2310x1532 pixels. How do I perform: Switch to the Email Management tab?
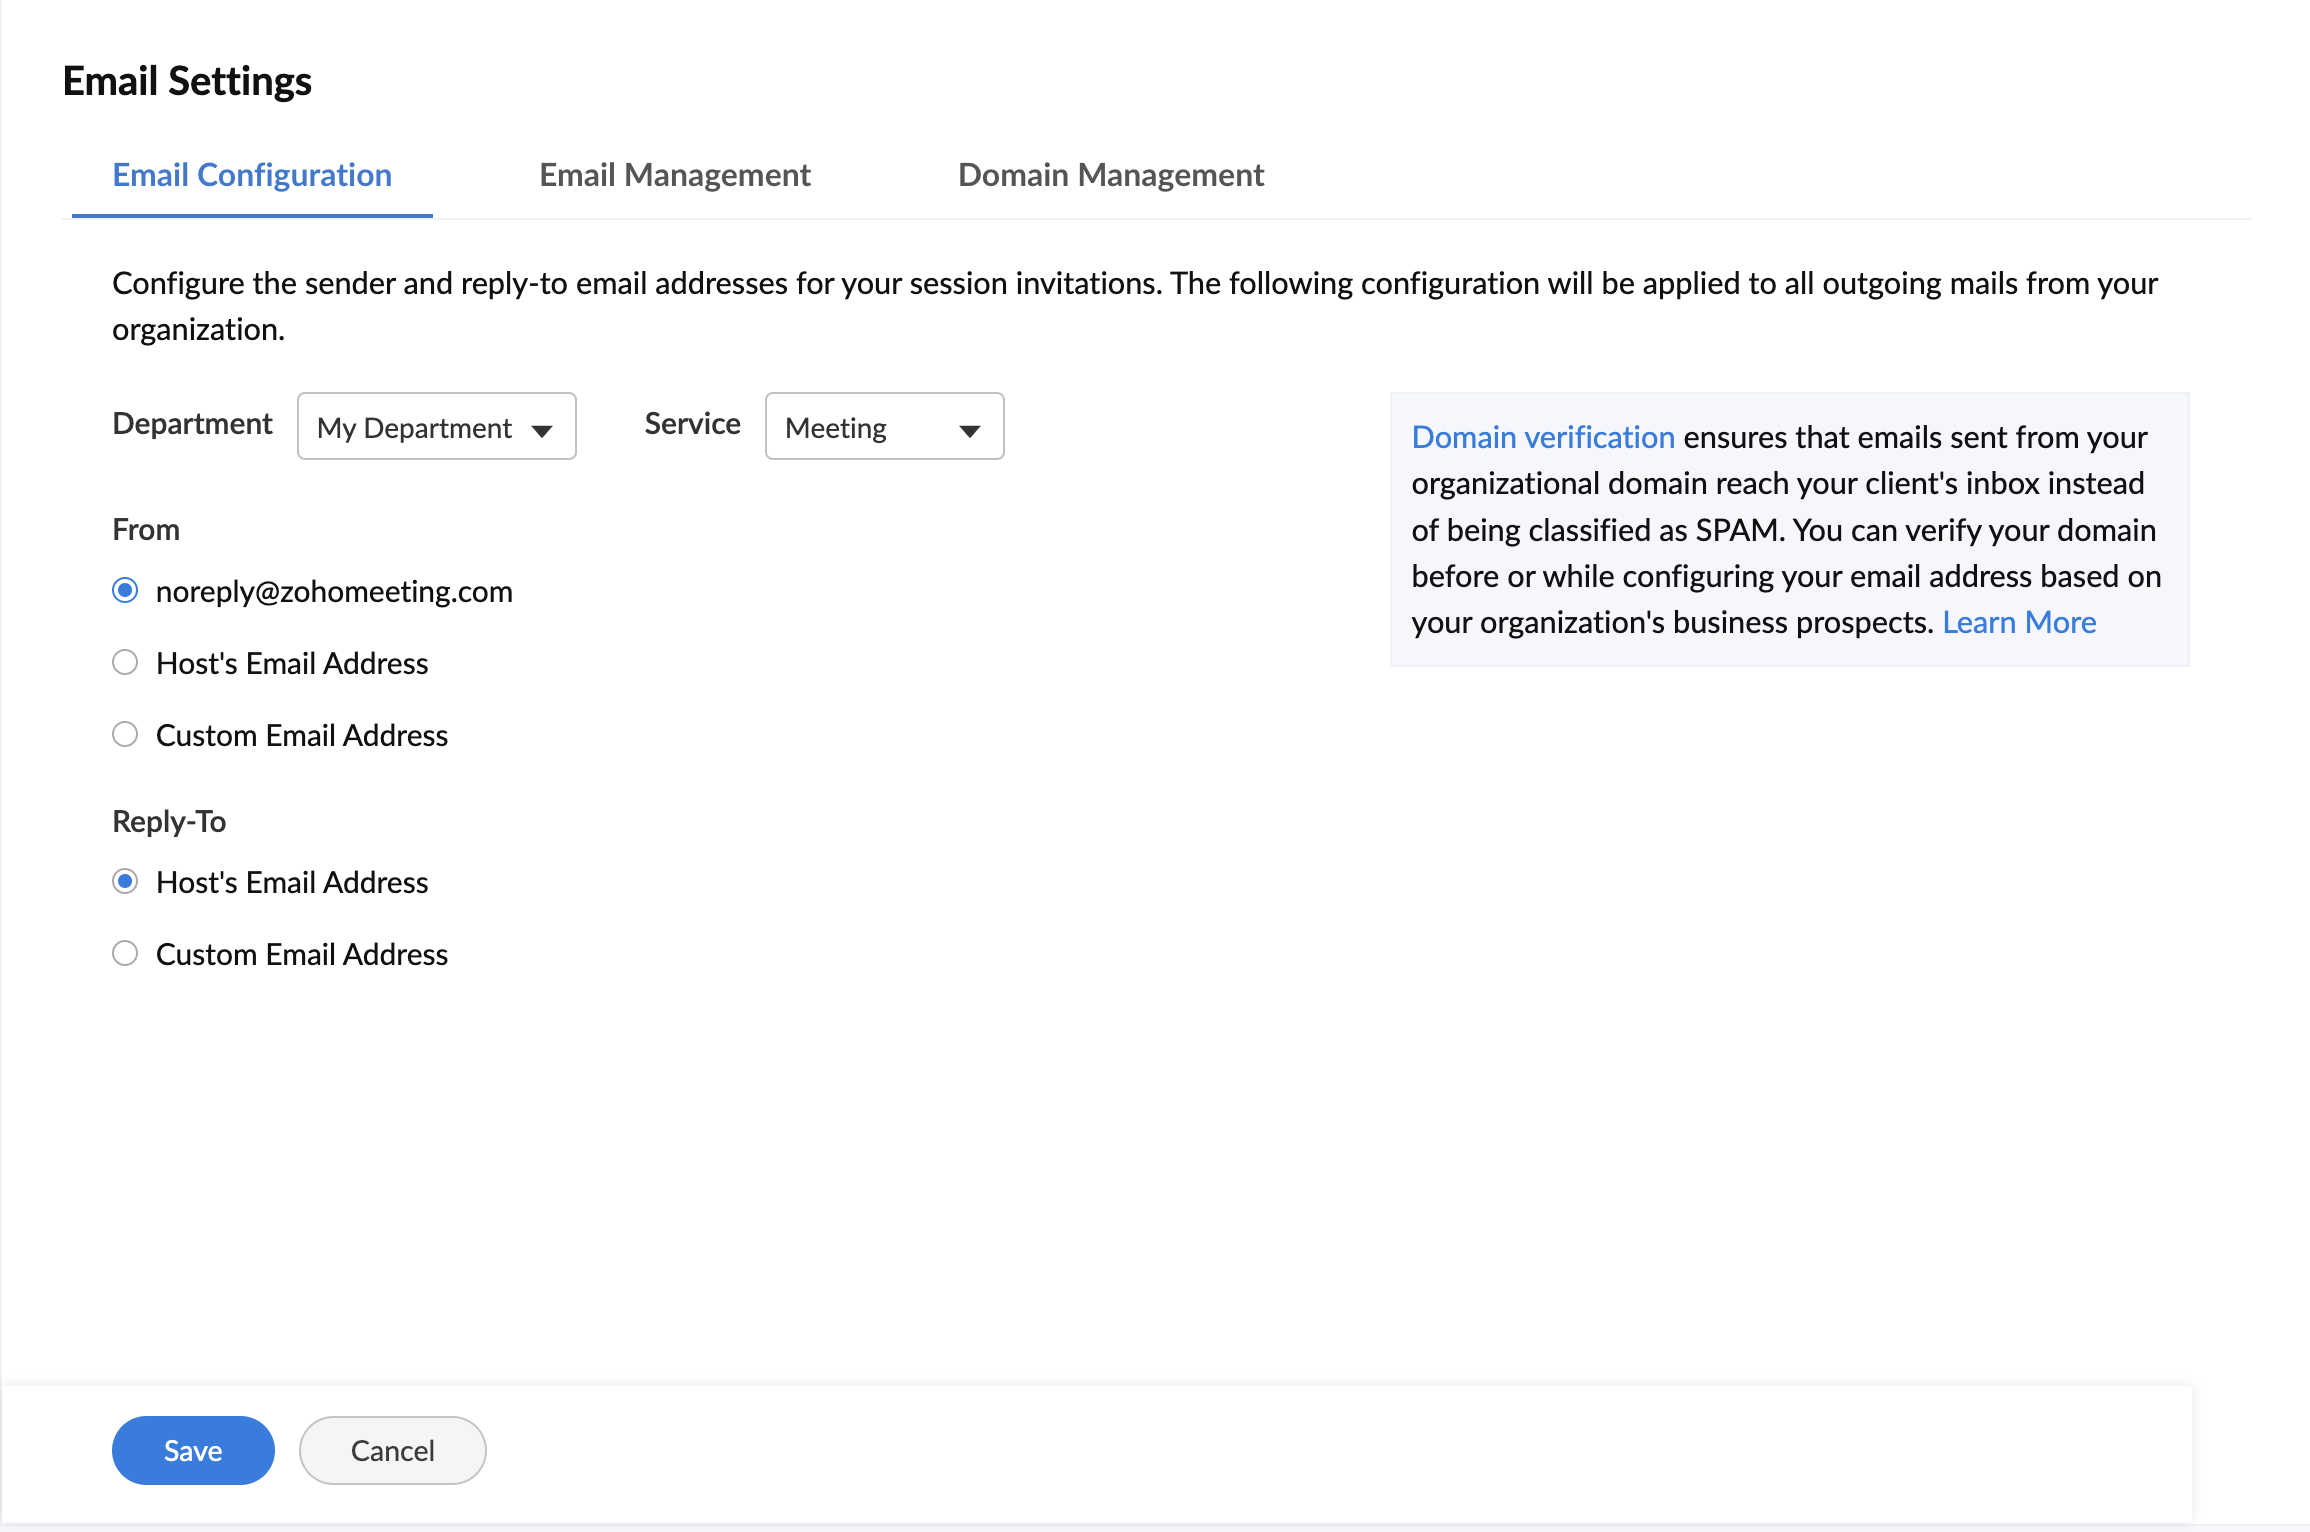675,175
